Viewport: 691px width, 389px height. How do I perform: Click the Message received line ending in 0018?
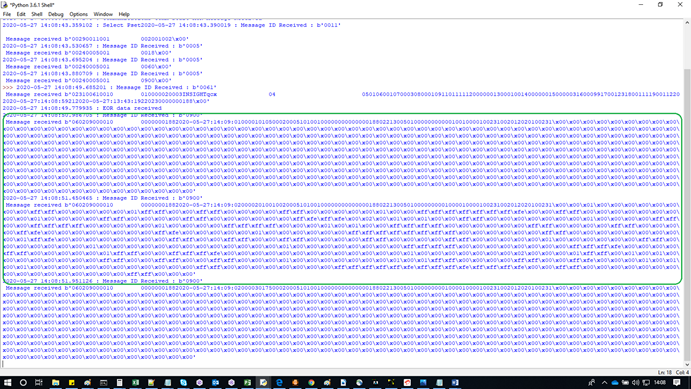[x=89, y=53]
